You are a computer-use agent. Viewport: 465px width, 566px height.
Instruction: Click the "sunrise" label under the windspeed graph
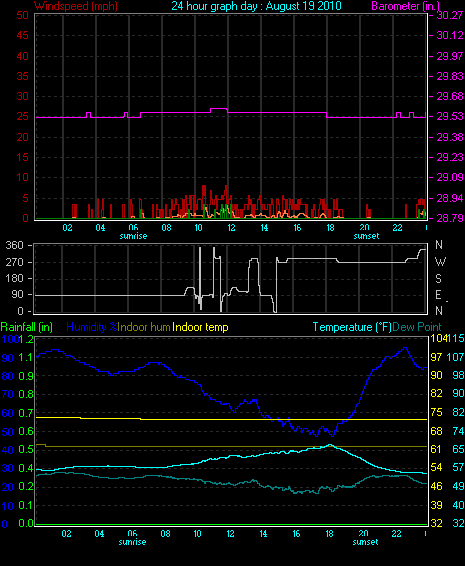[x=133, y=236]
